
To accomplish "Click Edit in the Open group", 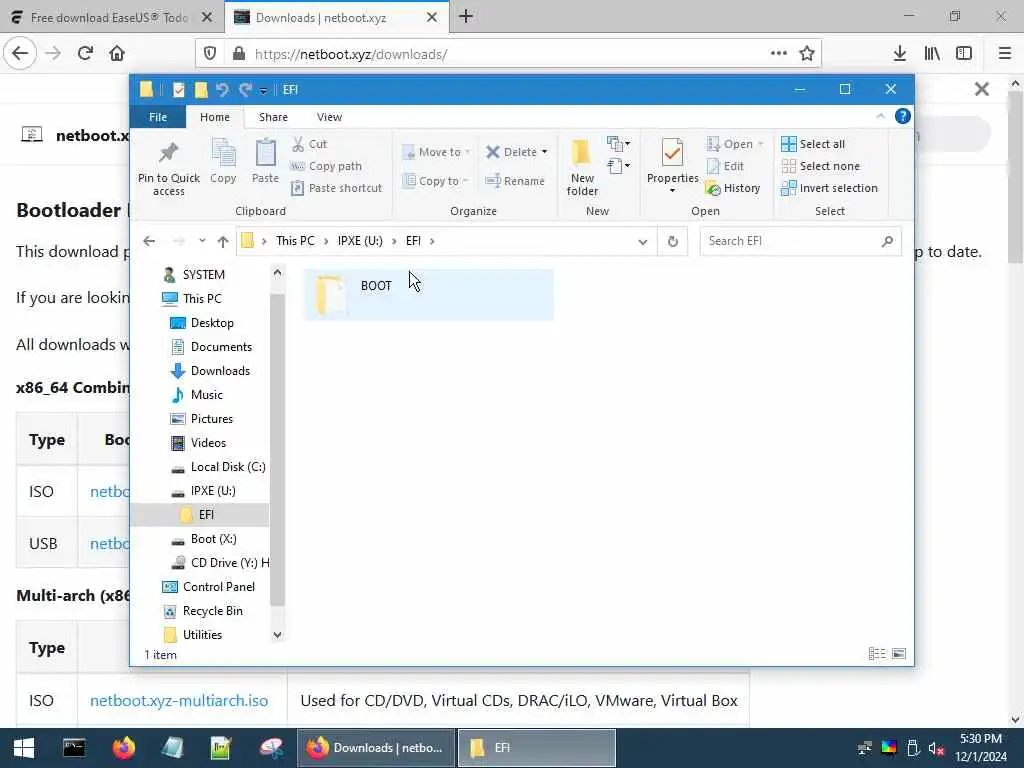I will coord(726,166).
